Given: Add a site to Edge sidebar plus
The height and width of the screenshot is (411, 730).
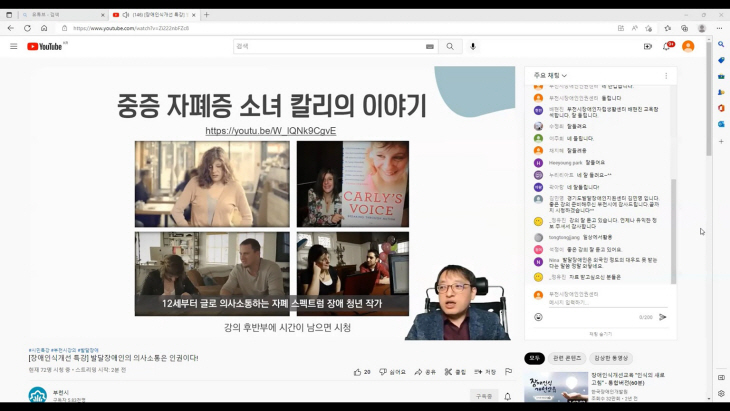Looking at the screenshot, I should tap(721, 141).
